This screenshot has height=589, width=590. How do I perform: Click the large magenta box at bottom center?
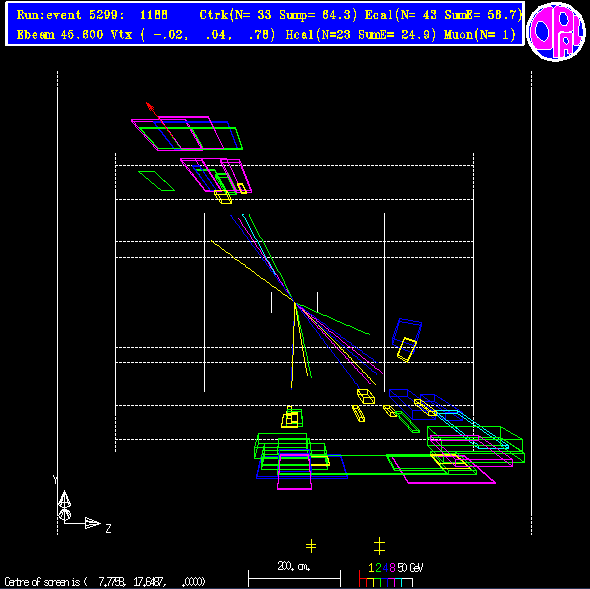coord(294,472)
